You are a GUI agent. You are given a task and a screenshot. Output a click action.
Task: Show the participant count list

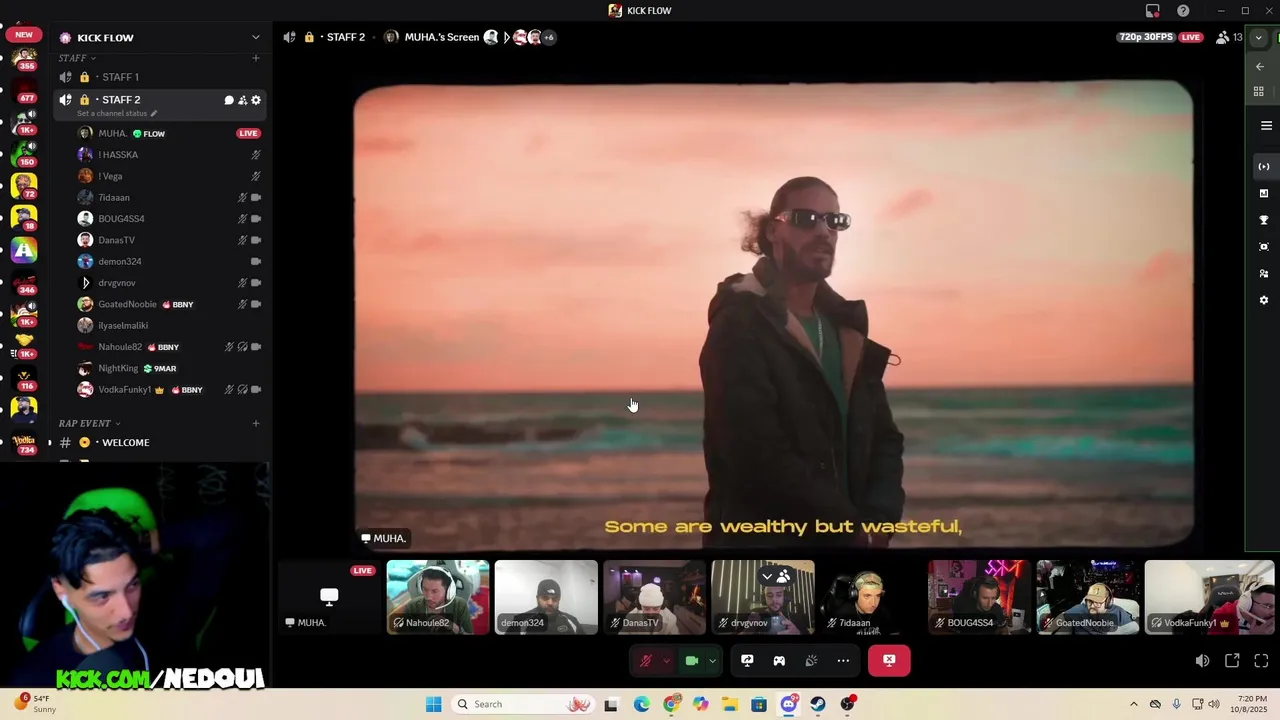tap(1229, 37)
